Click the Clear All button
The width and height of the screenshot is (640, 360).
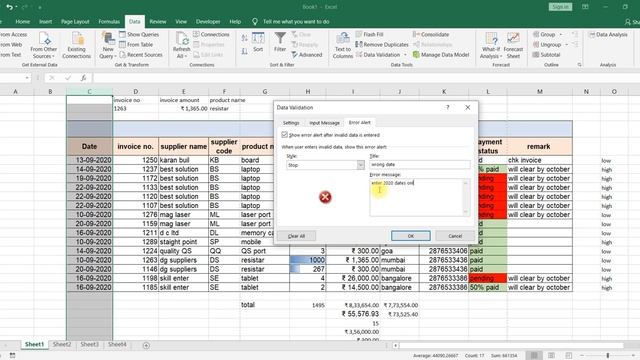[296, 236]
